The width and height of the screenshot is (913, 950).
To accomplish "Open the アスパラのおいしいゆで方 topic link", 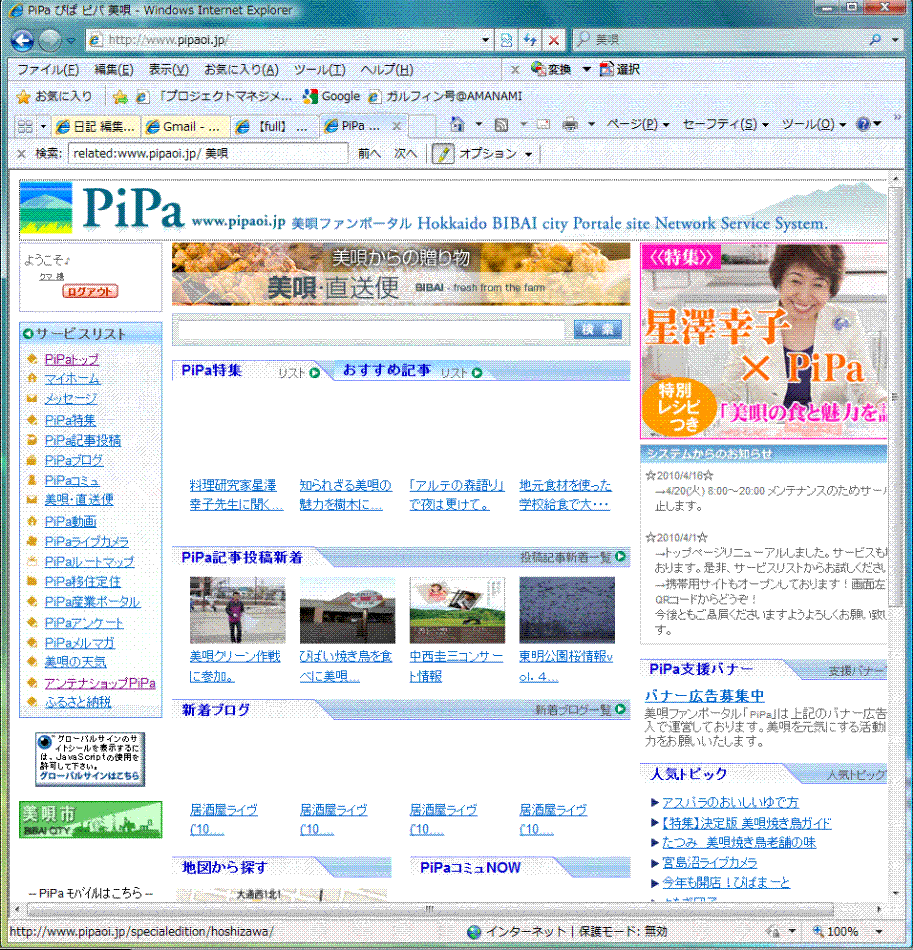I will click(x=730, y=802).
